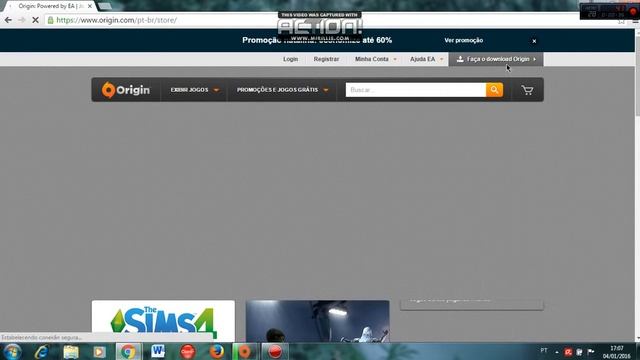640x360 pixels.
Task: Stop page loading with the X button
Action: (35, 20)
